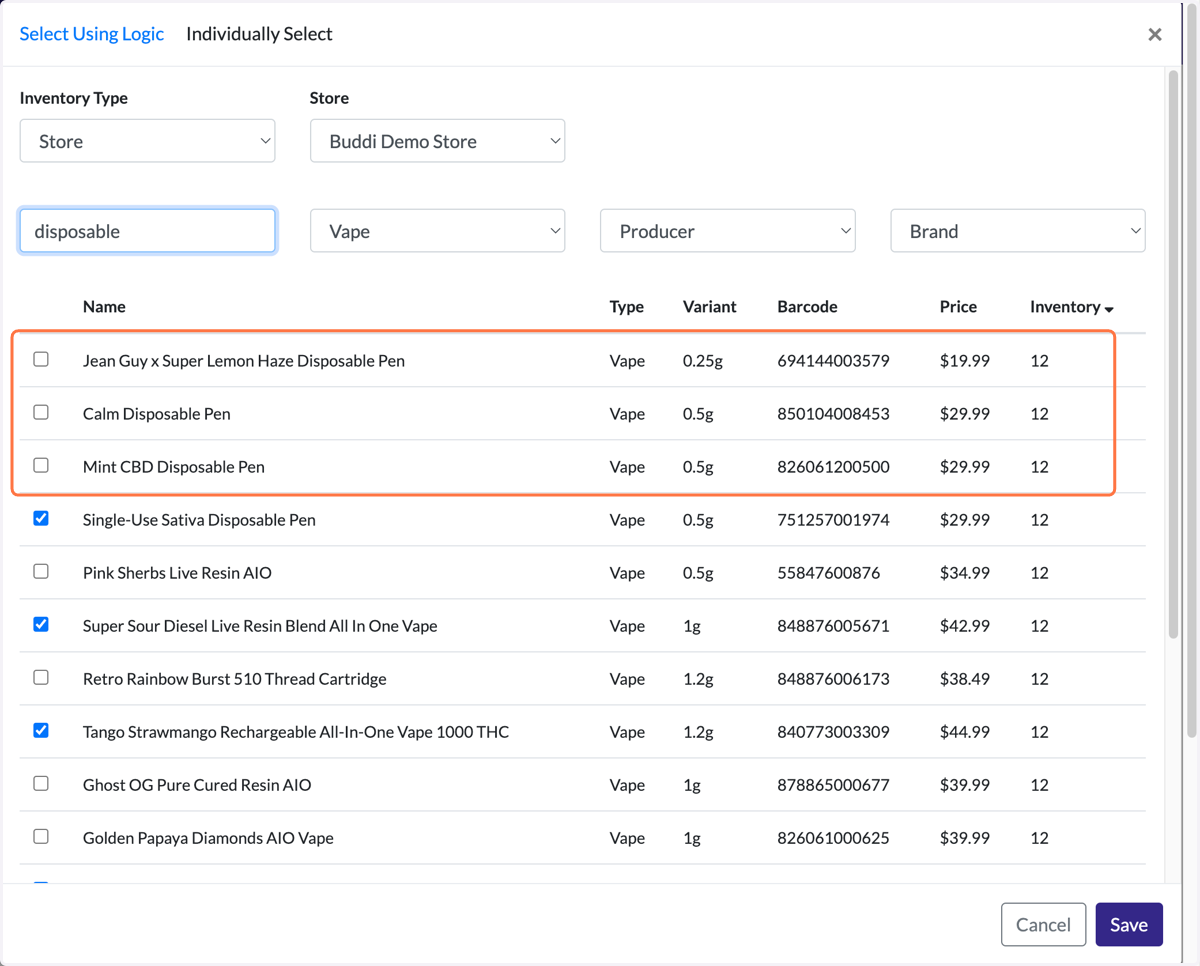Click Jean Guy x Super Lemon Haze name
Screen dimensions: 1200x966
click(244, 361)
